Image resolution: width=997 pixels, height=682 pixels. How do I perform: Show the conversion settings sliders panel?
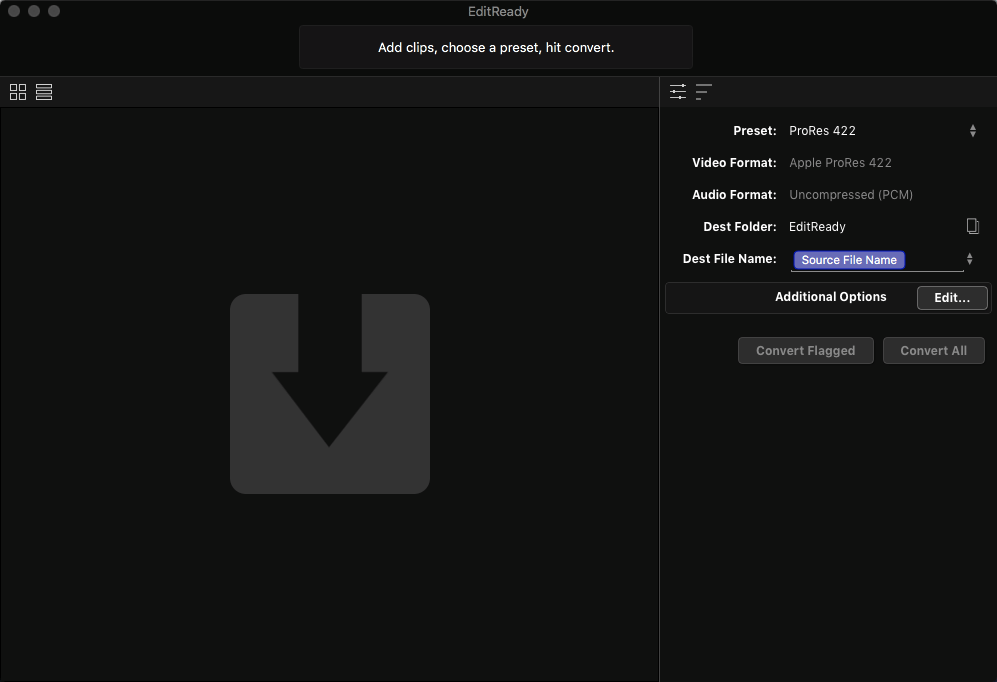click(678, 92)
